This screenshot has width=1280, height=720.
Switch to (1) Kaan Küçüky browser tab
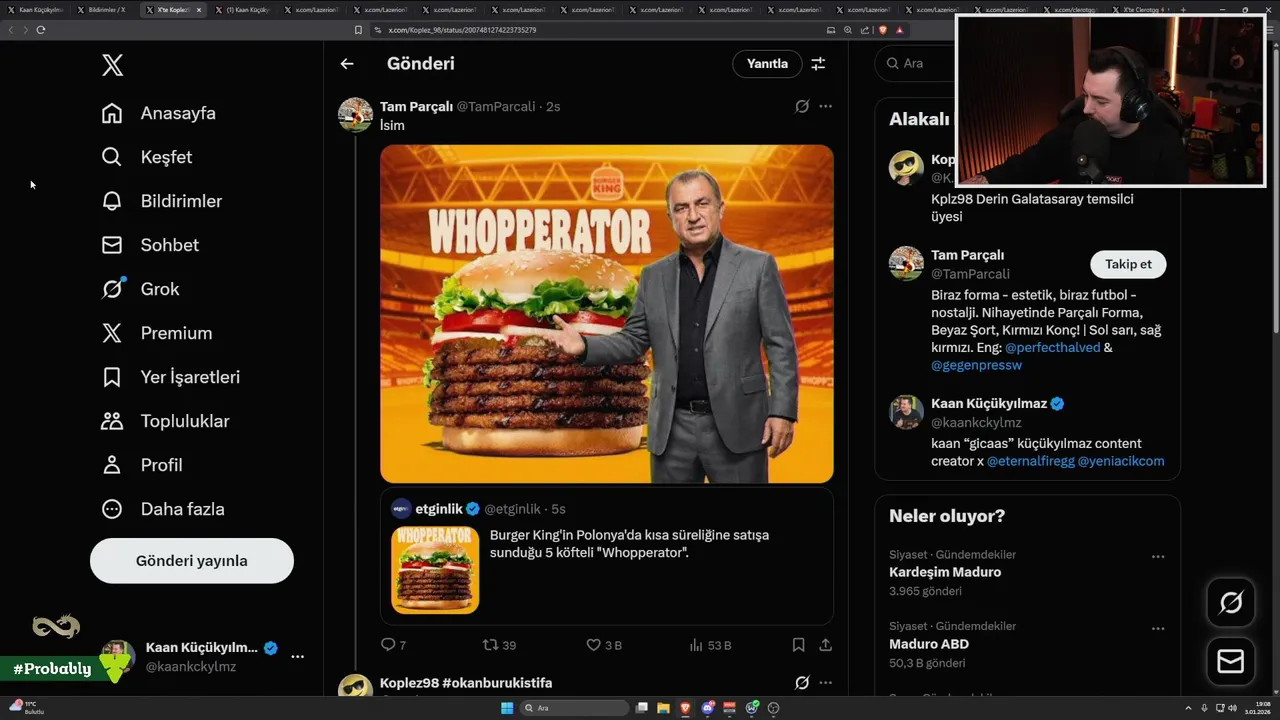pyautogui.click(x=242, y=9)
